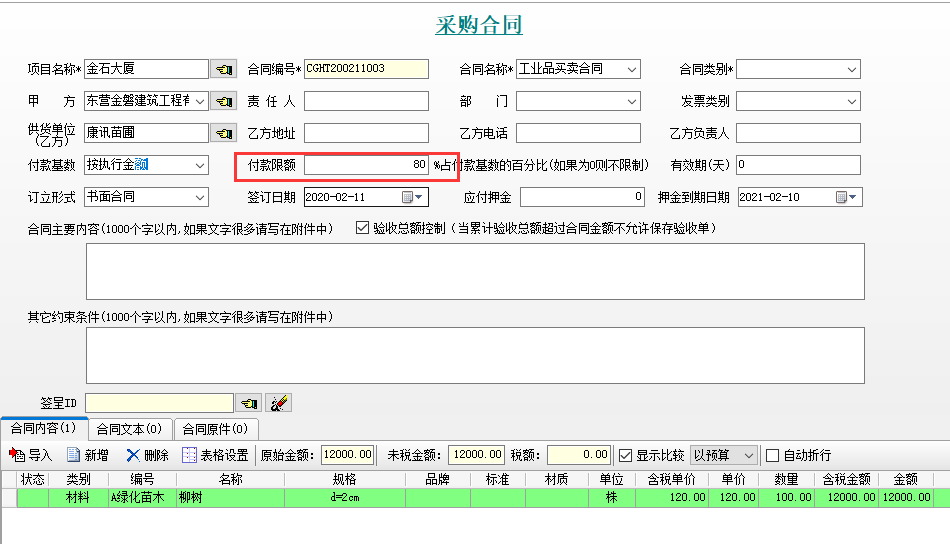Switch to the 合同原件(0) tab
The image size is (950, 544).
coord(215,429)
